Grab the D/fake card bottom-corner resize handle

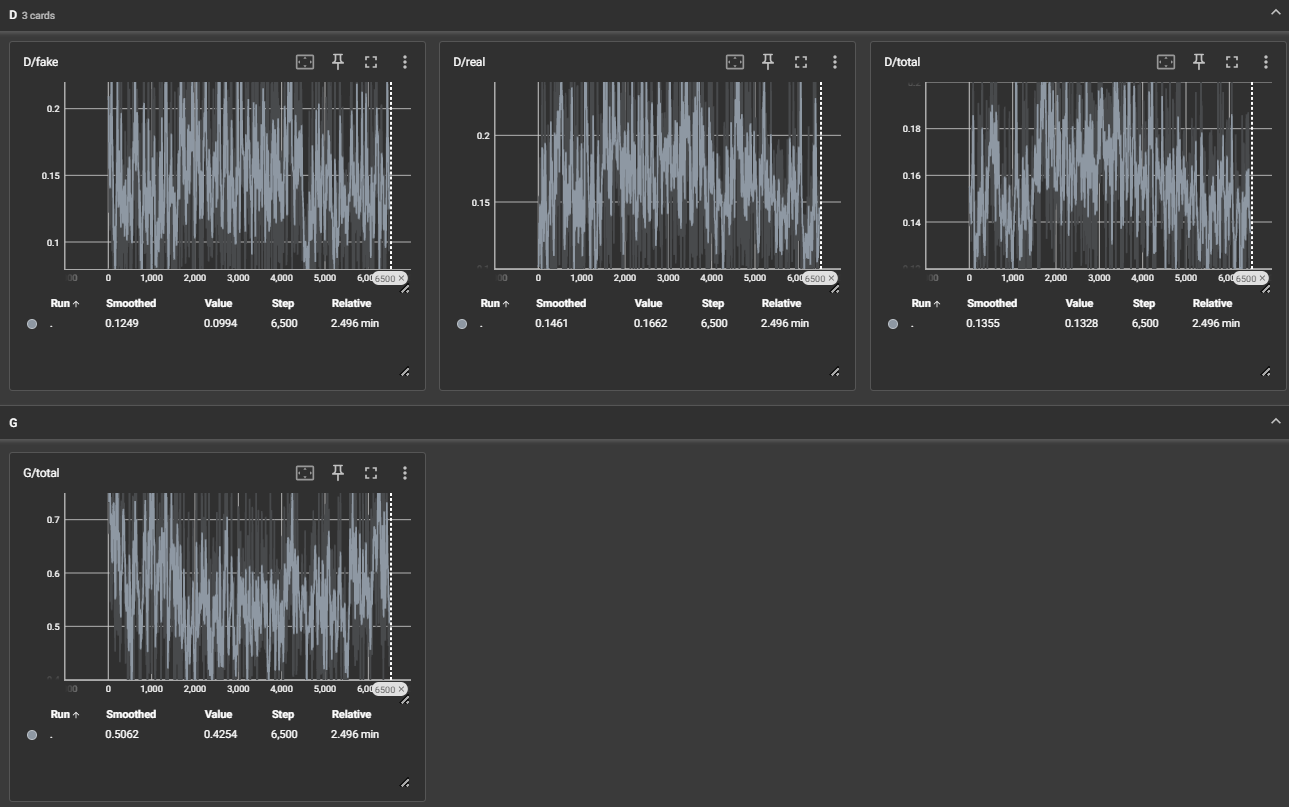[x=405, y=372]
